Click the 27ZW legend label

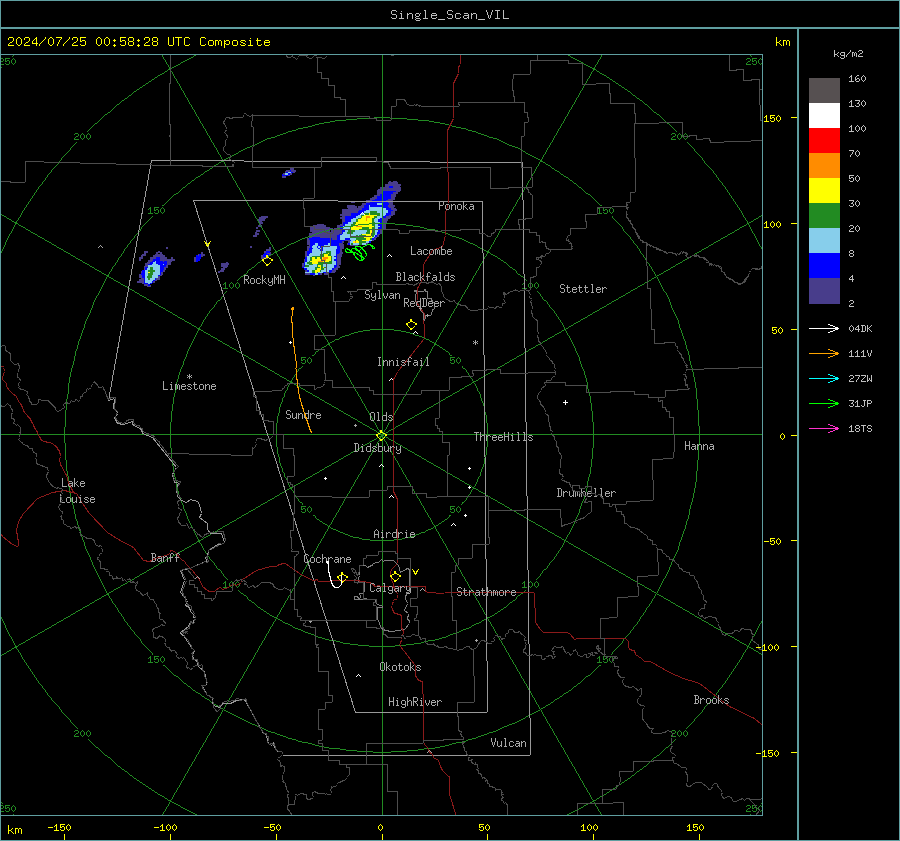point(860,378)
